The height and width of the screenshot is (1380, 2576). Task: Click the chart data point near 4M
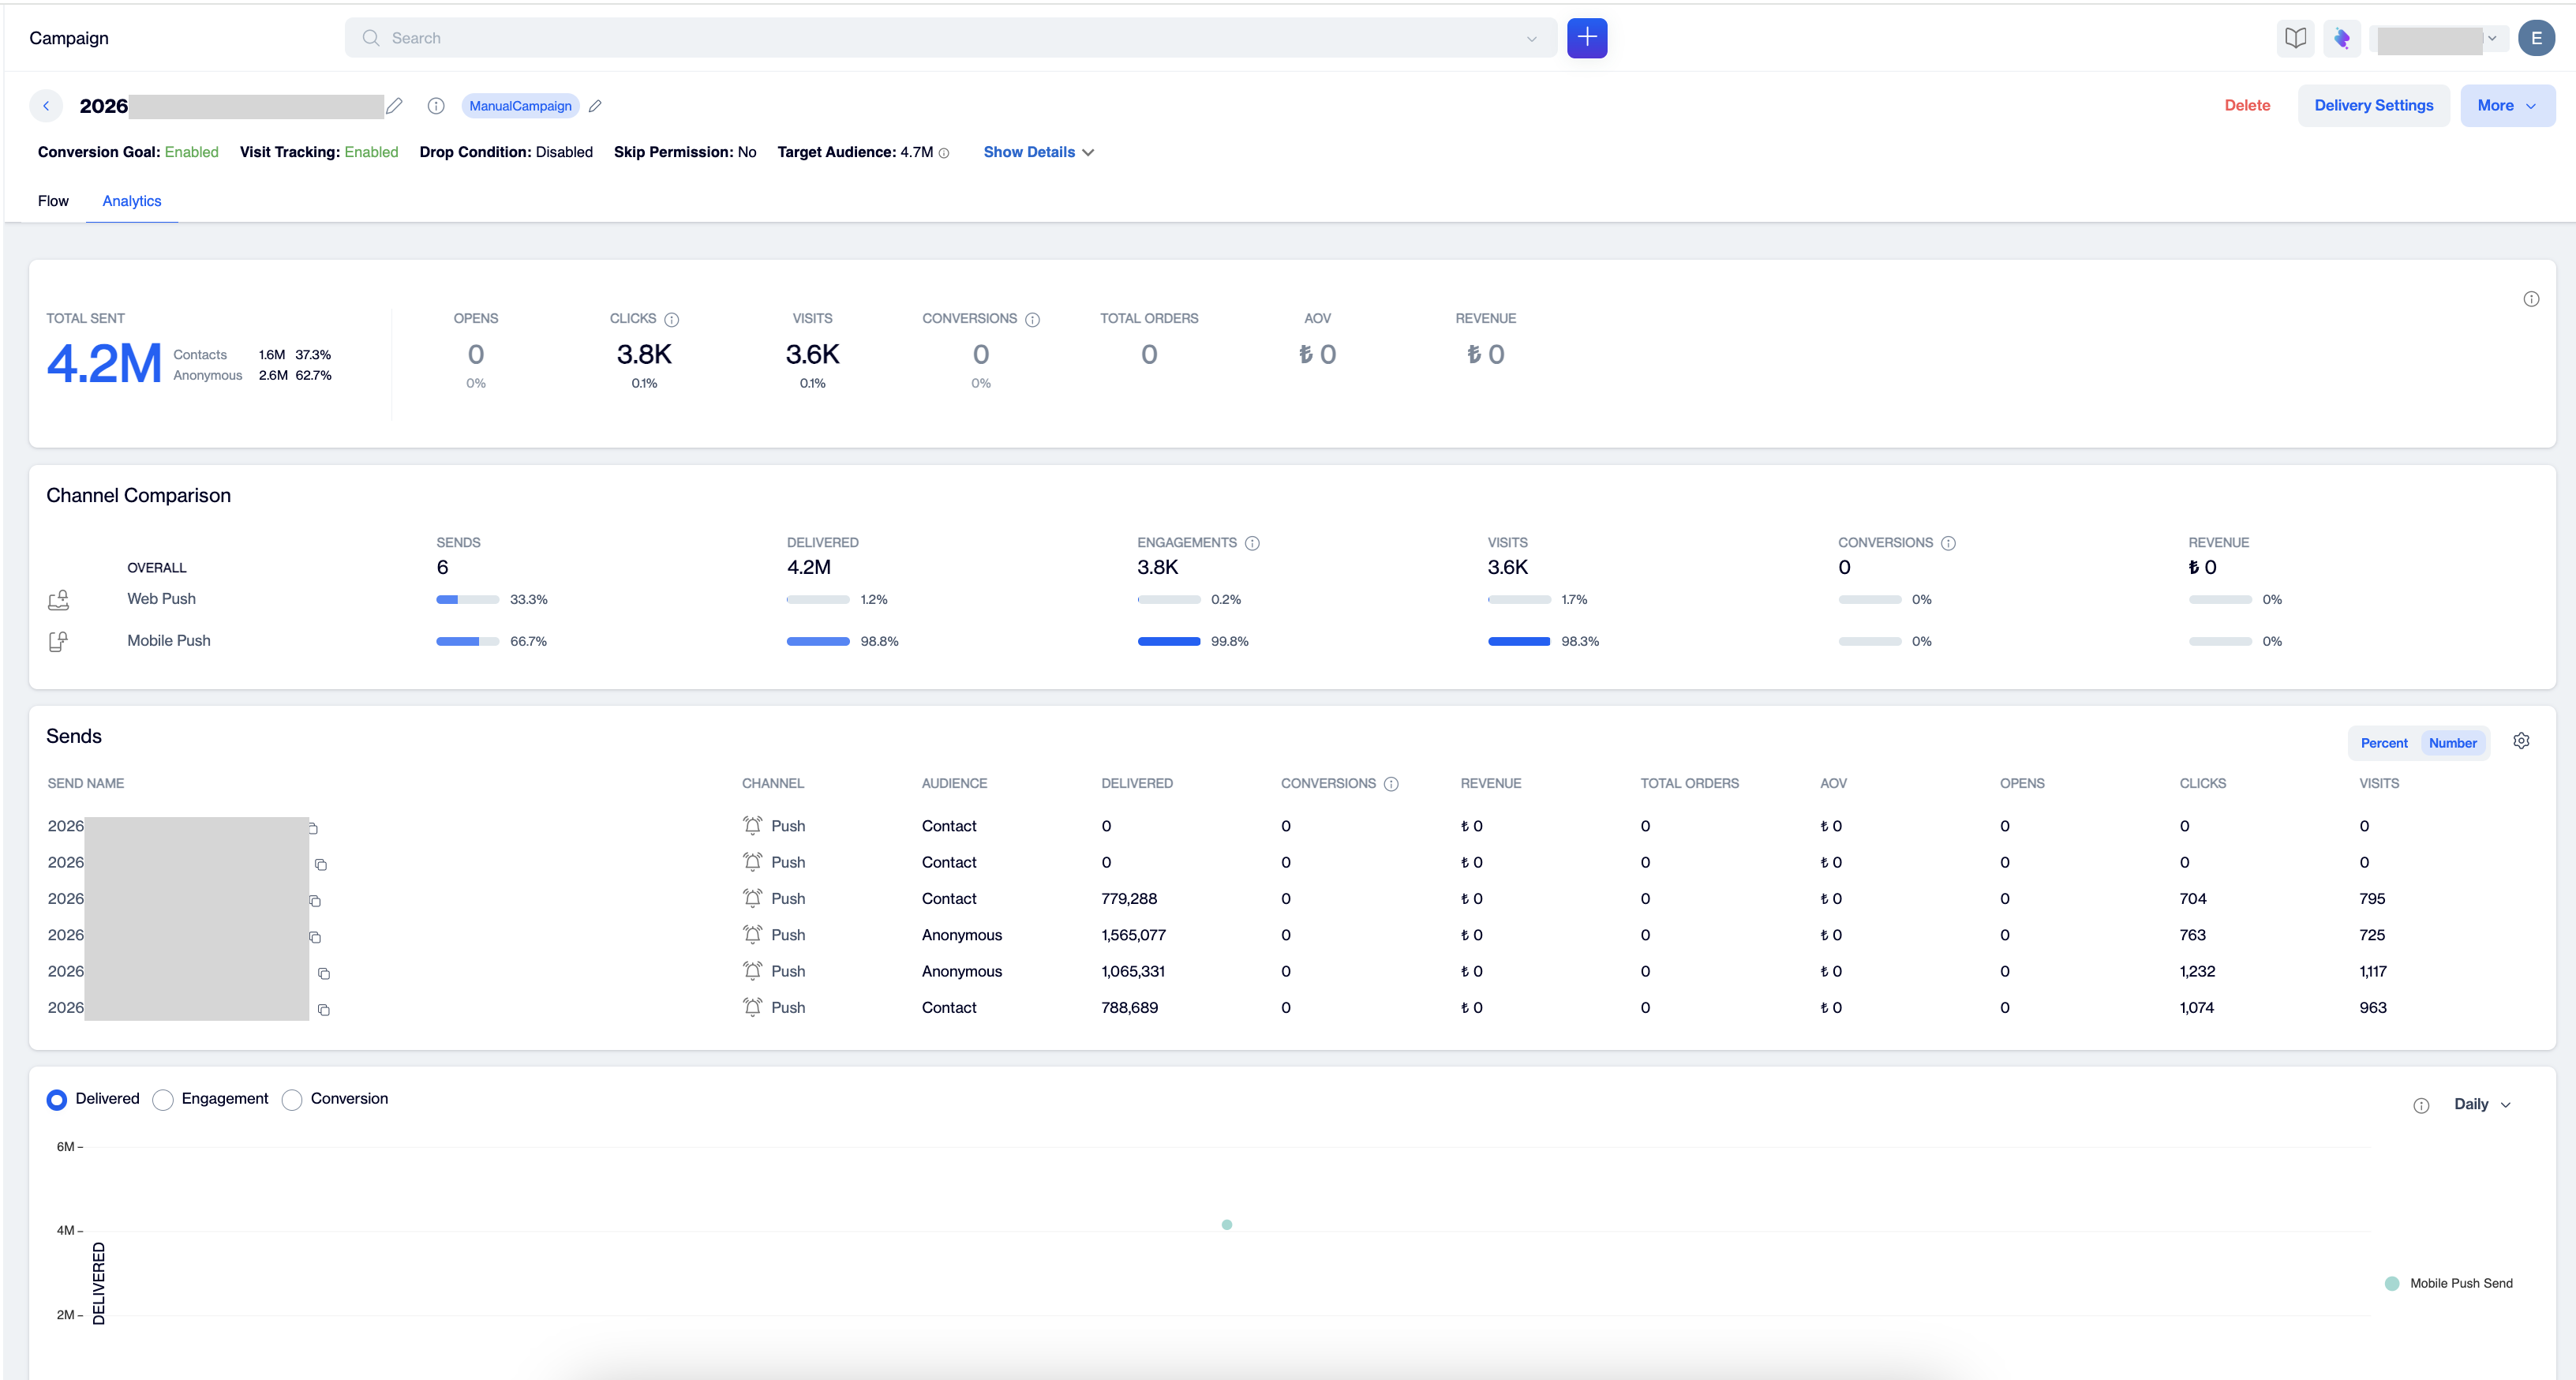coord(1227,1225)
